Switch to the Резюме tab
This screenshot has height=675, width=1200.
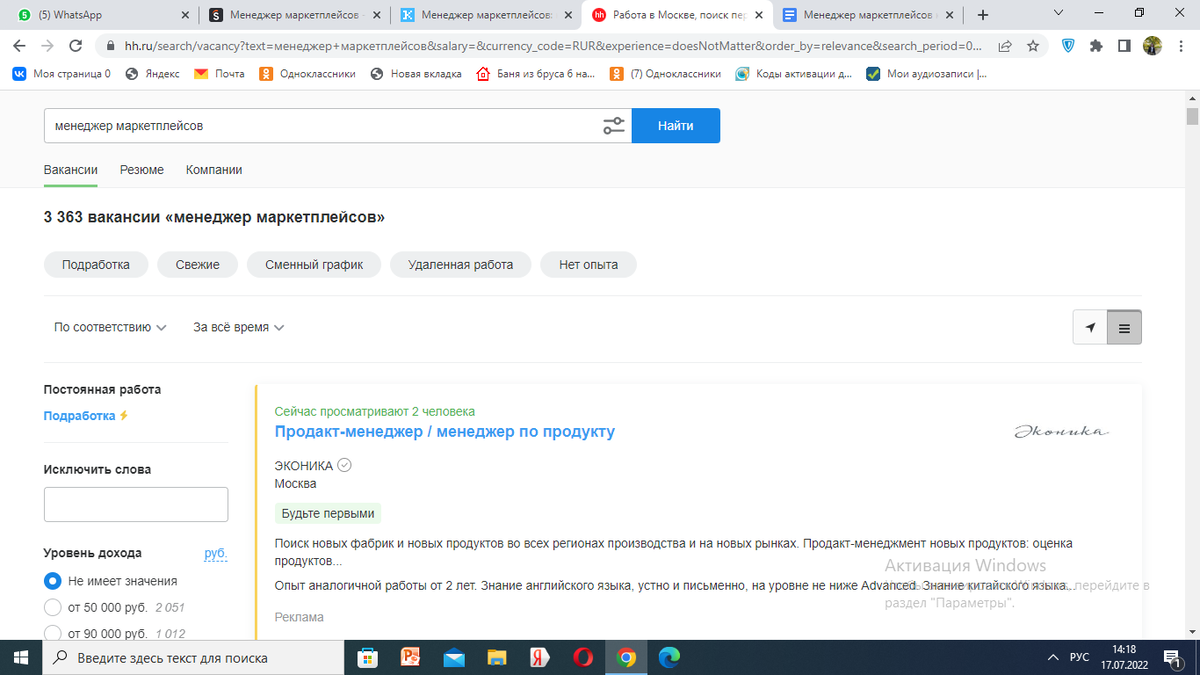click(x=142, y=170)
